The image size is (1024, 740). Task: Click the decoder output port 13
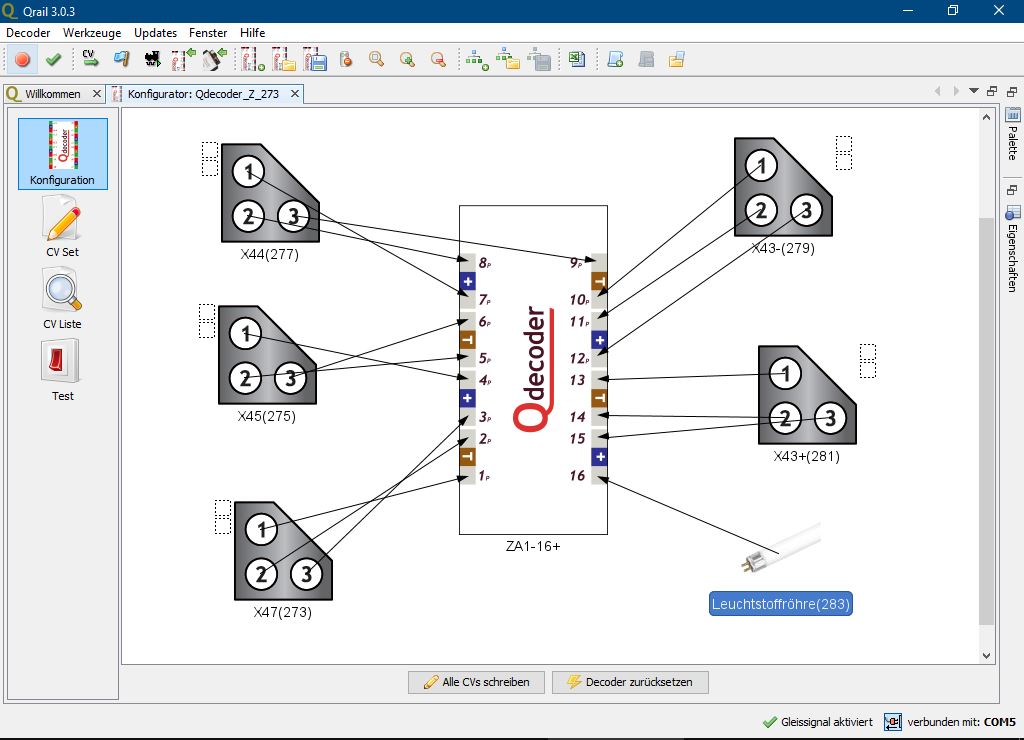pos(599,380)
